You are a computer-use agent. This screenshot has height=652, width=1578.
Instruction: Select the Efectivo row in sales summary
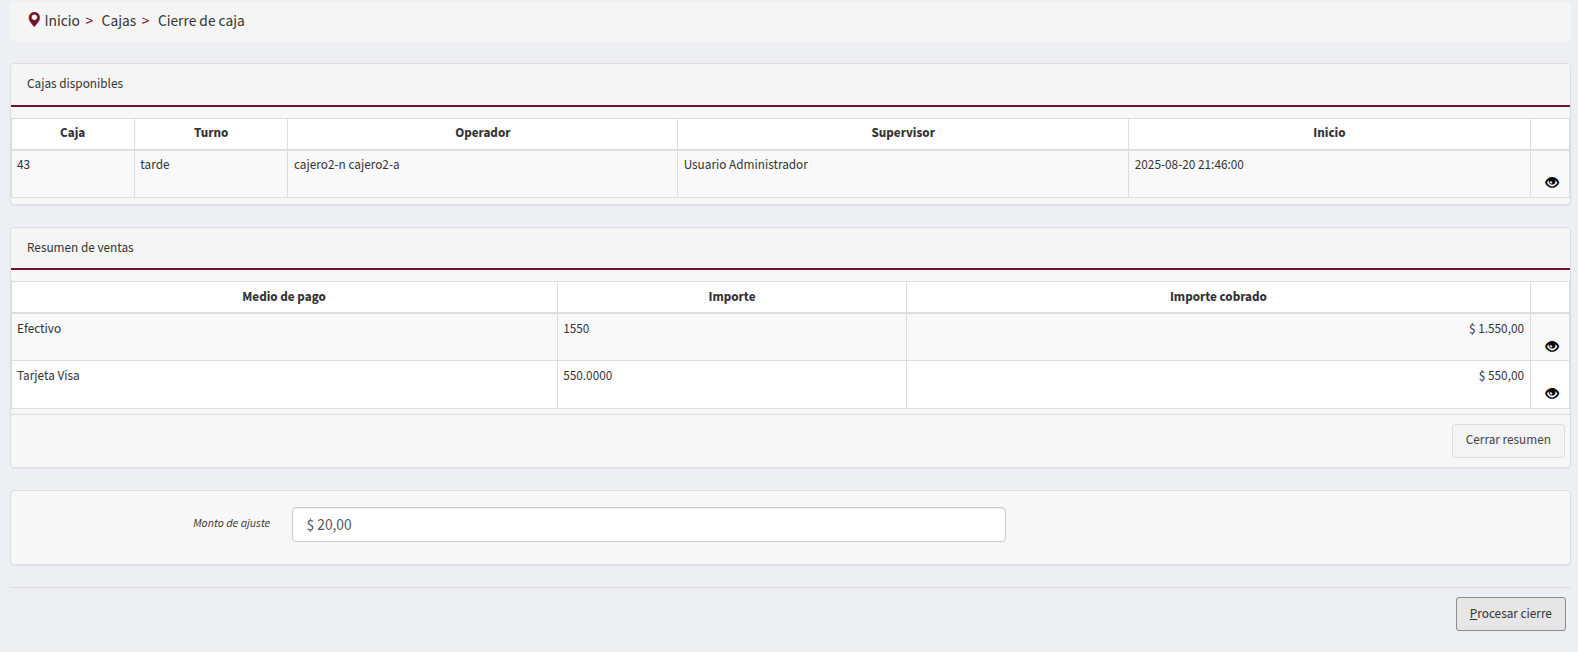[x=39, y=329]
